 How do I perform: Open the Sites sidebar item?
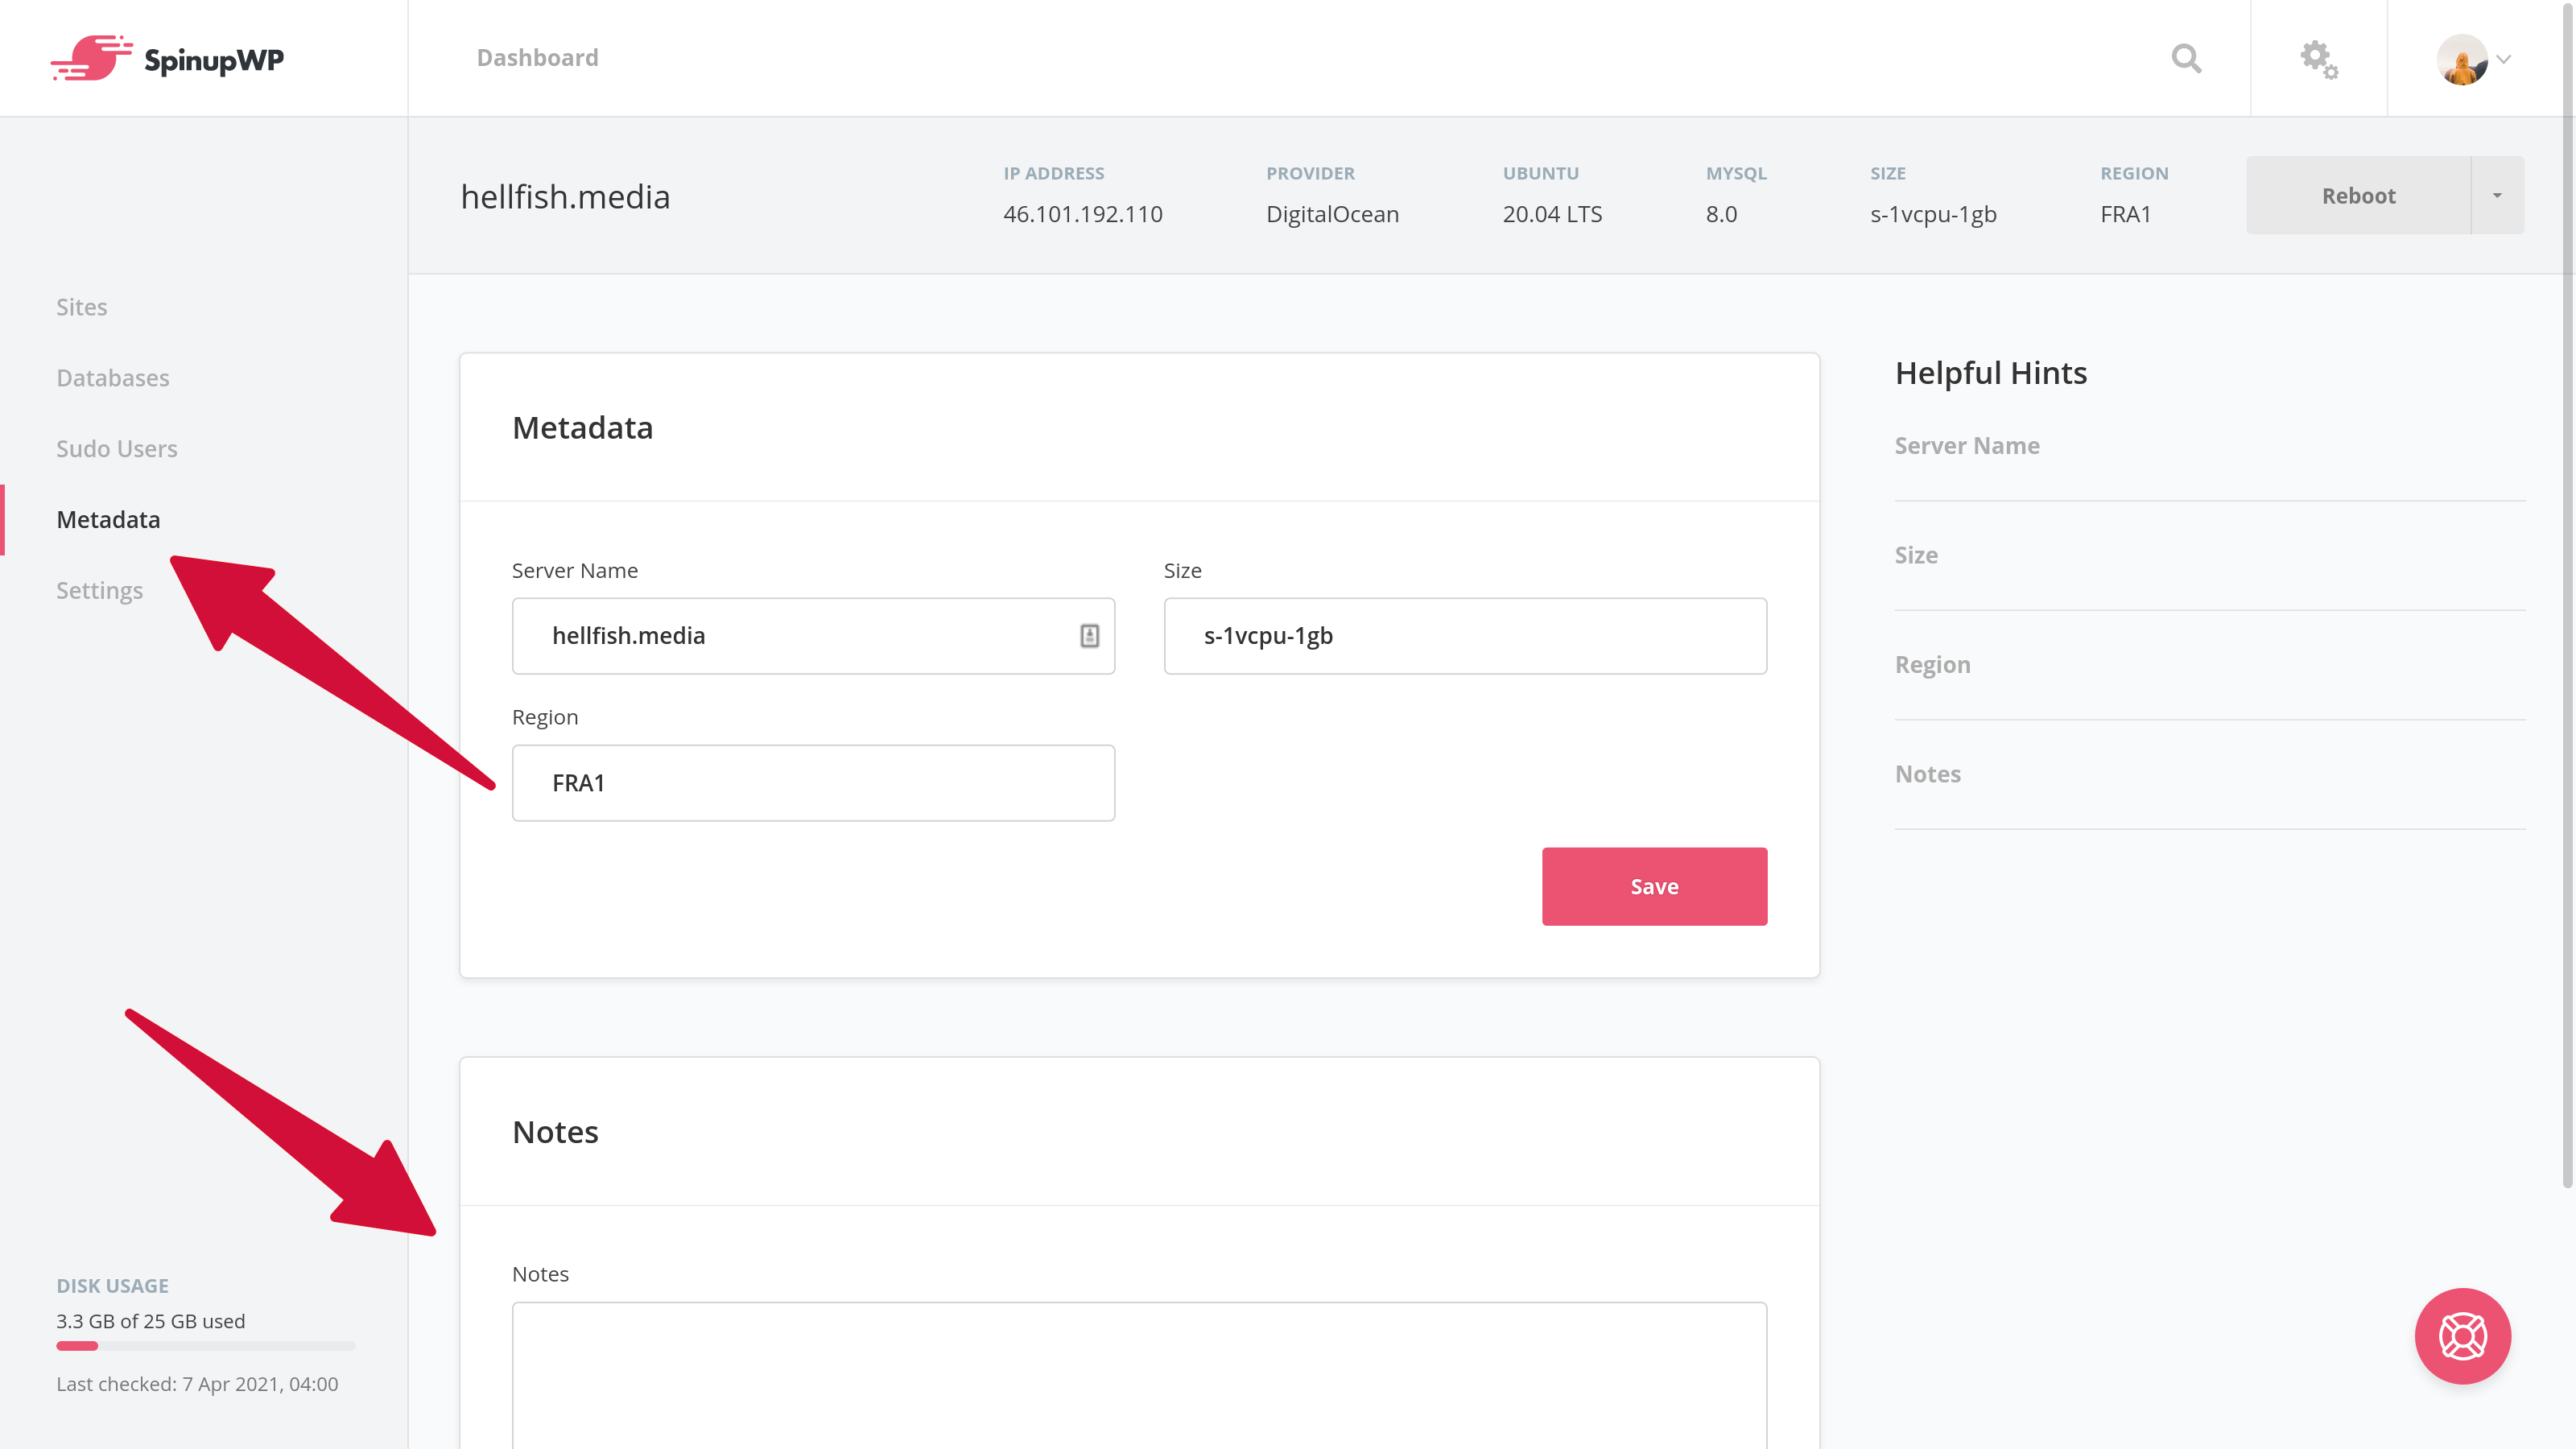81,307
